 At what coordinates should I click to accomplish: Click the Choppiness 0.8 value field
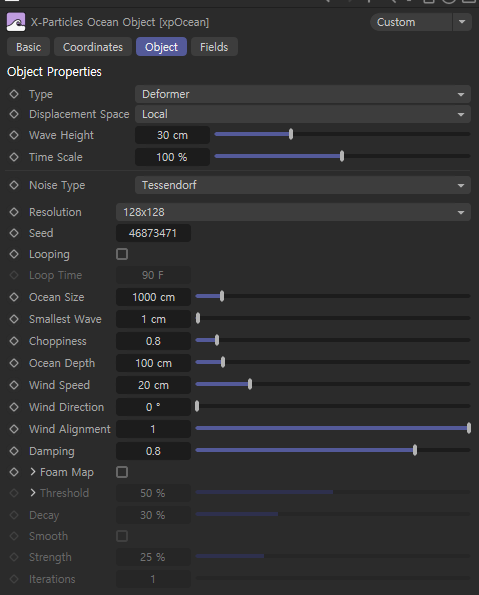[x=153, y=341]
